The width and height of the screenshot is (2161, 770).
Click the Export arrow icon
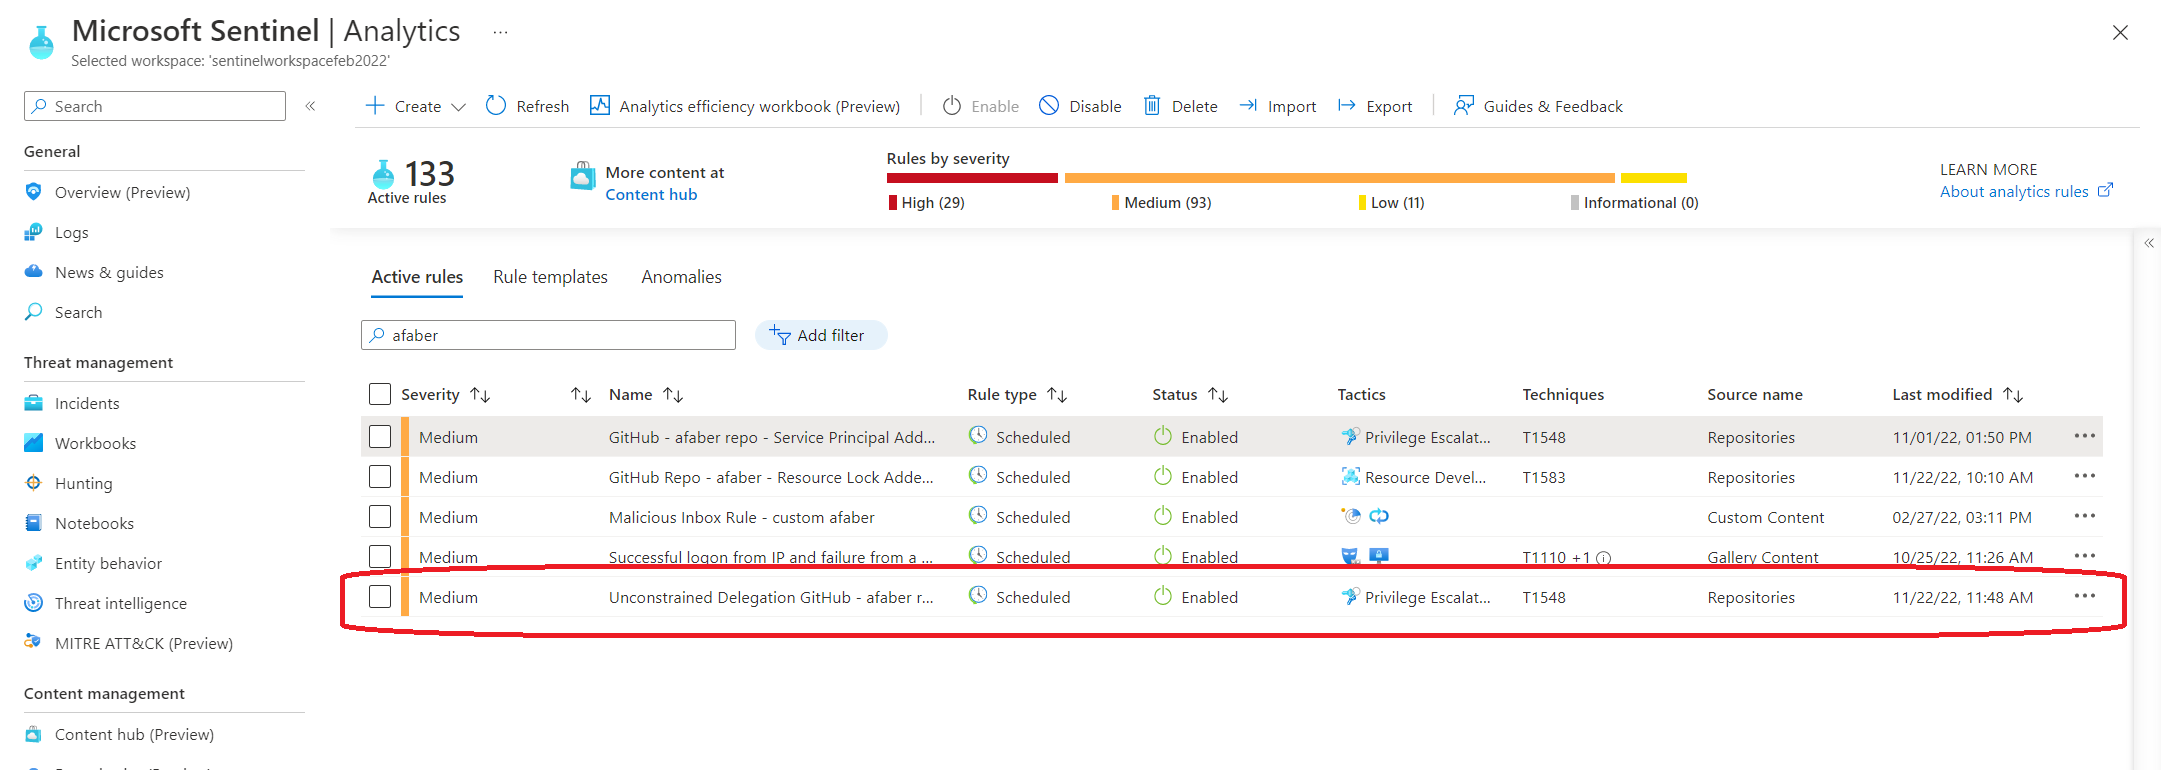click(1347, 105)
